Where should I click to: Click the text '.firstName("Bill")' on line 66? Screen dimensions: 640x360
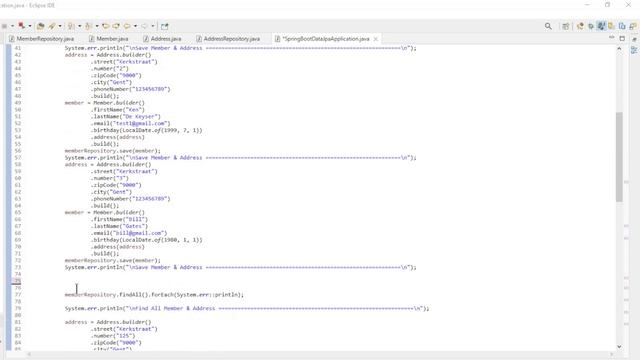click(119, 219)
